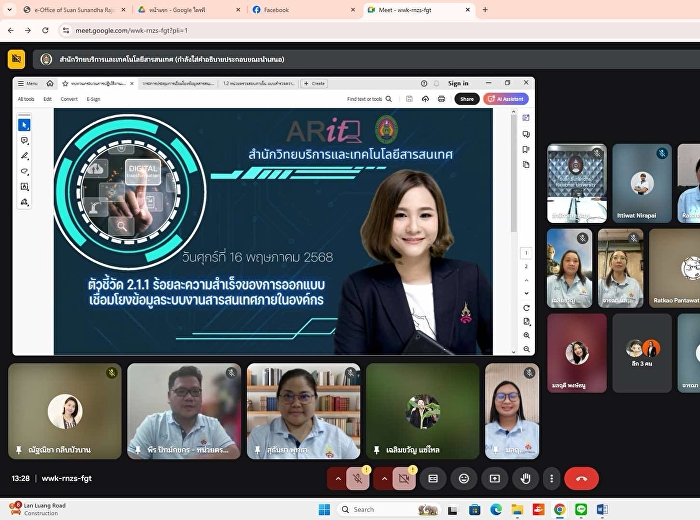Open the 3 more participants tile
The height and width of the screenshot is (520, 700).
[x=642, y=353]
